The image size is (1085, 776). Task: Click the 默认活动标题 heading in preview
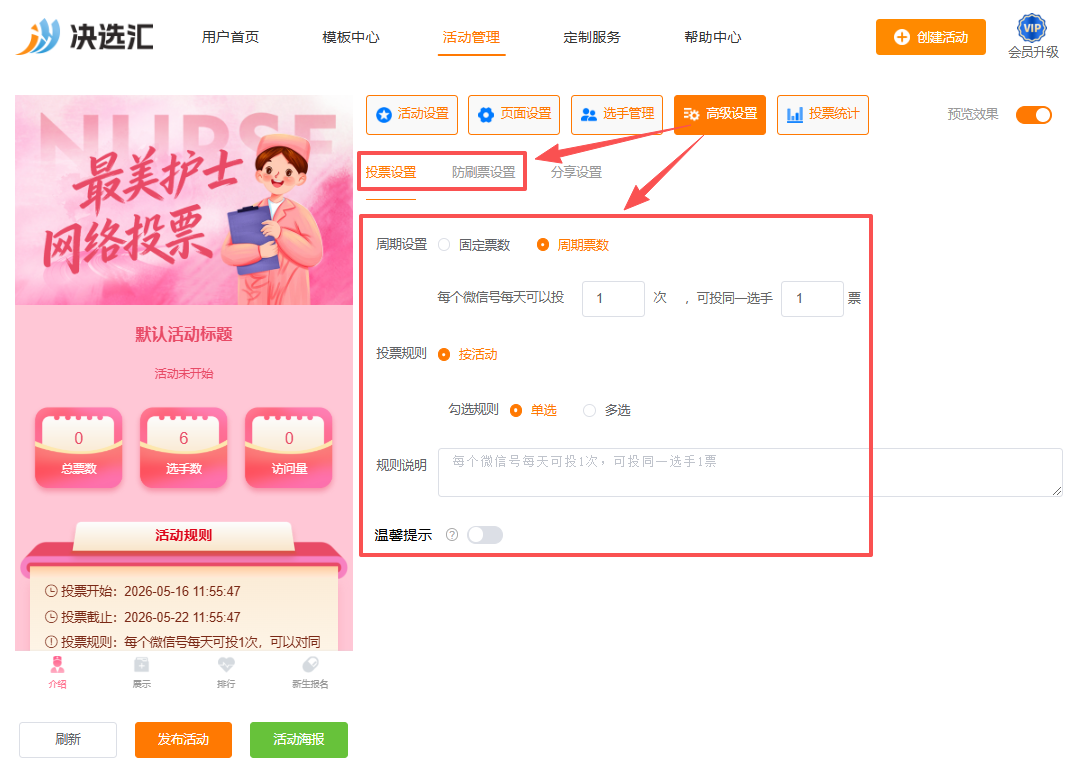point(183,334)
